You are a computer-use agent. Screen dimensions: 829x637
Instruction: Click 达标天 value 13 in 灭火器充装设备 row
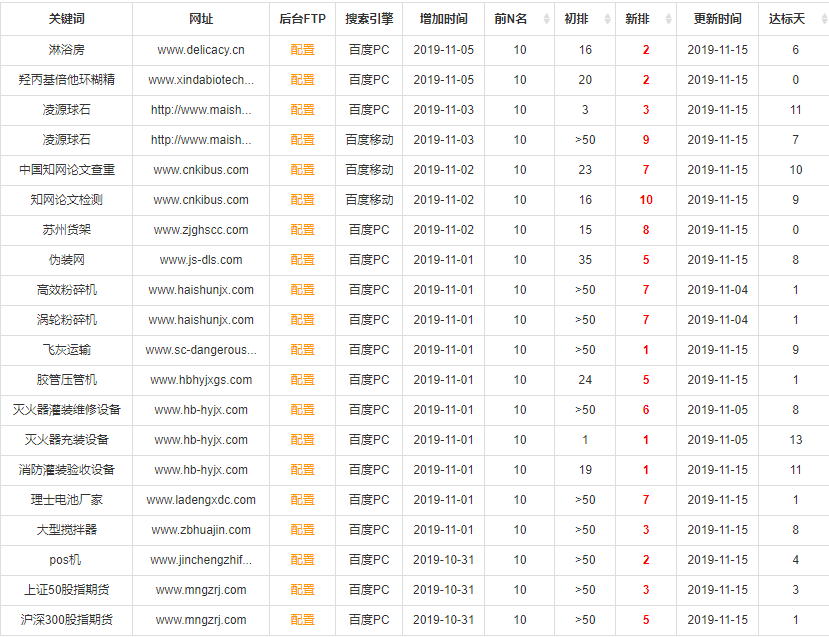(796, 440)
